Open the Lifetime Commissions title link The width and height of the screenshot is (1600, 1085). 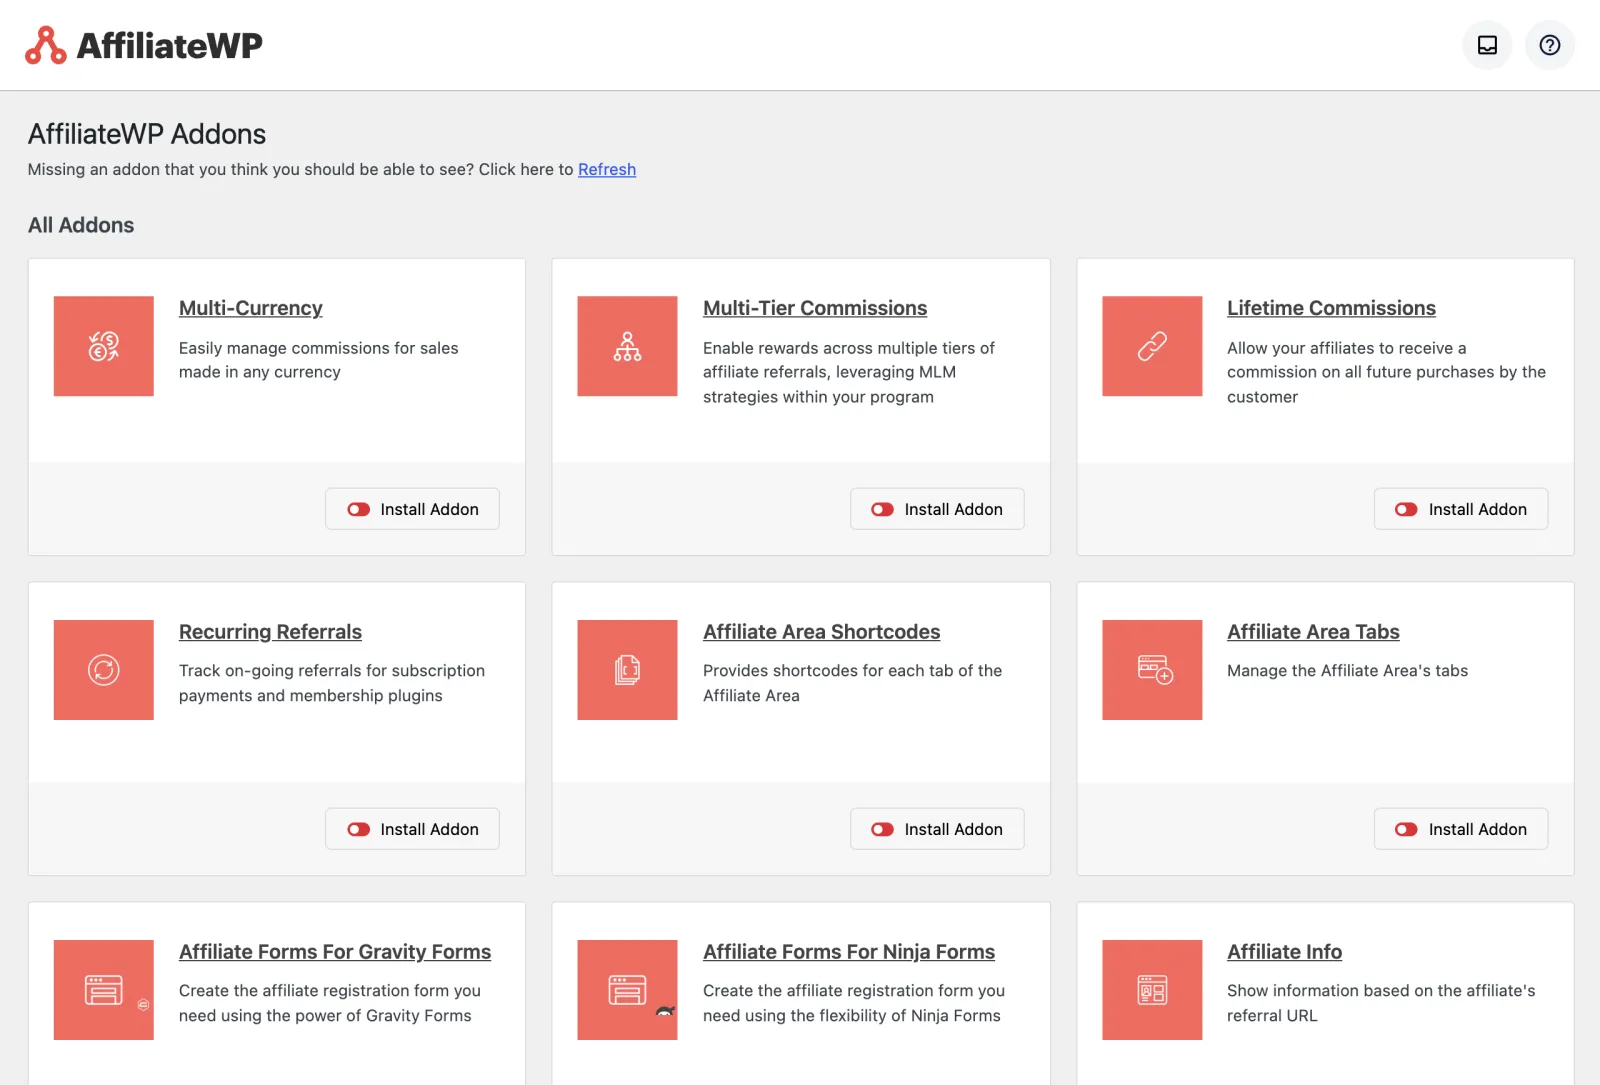coord(1331,308)
